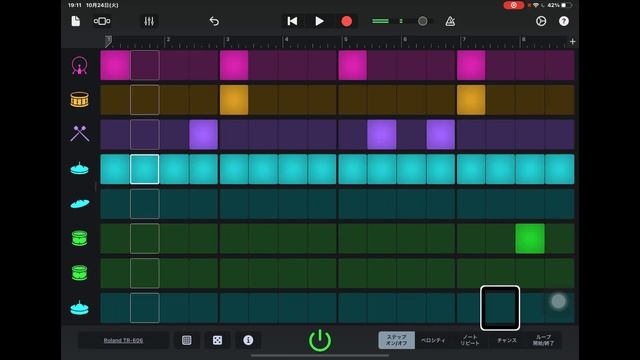Switch to the ノートリピート mode tab

(470, 340)
